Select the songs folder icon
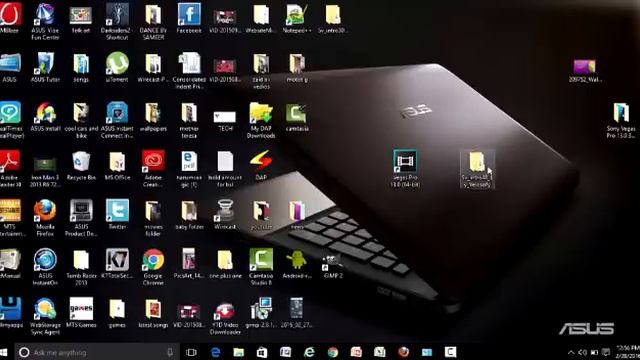This screenshot has width=640, height=360. click(x=81, y=67)
